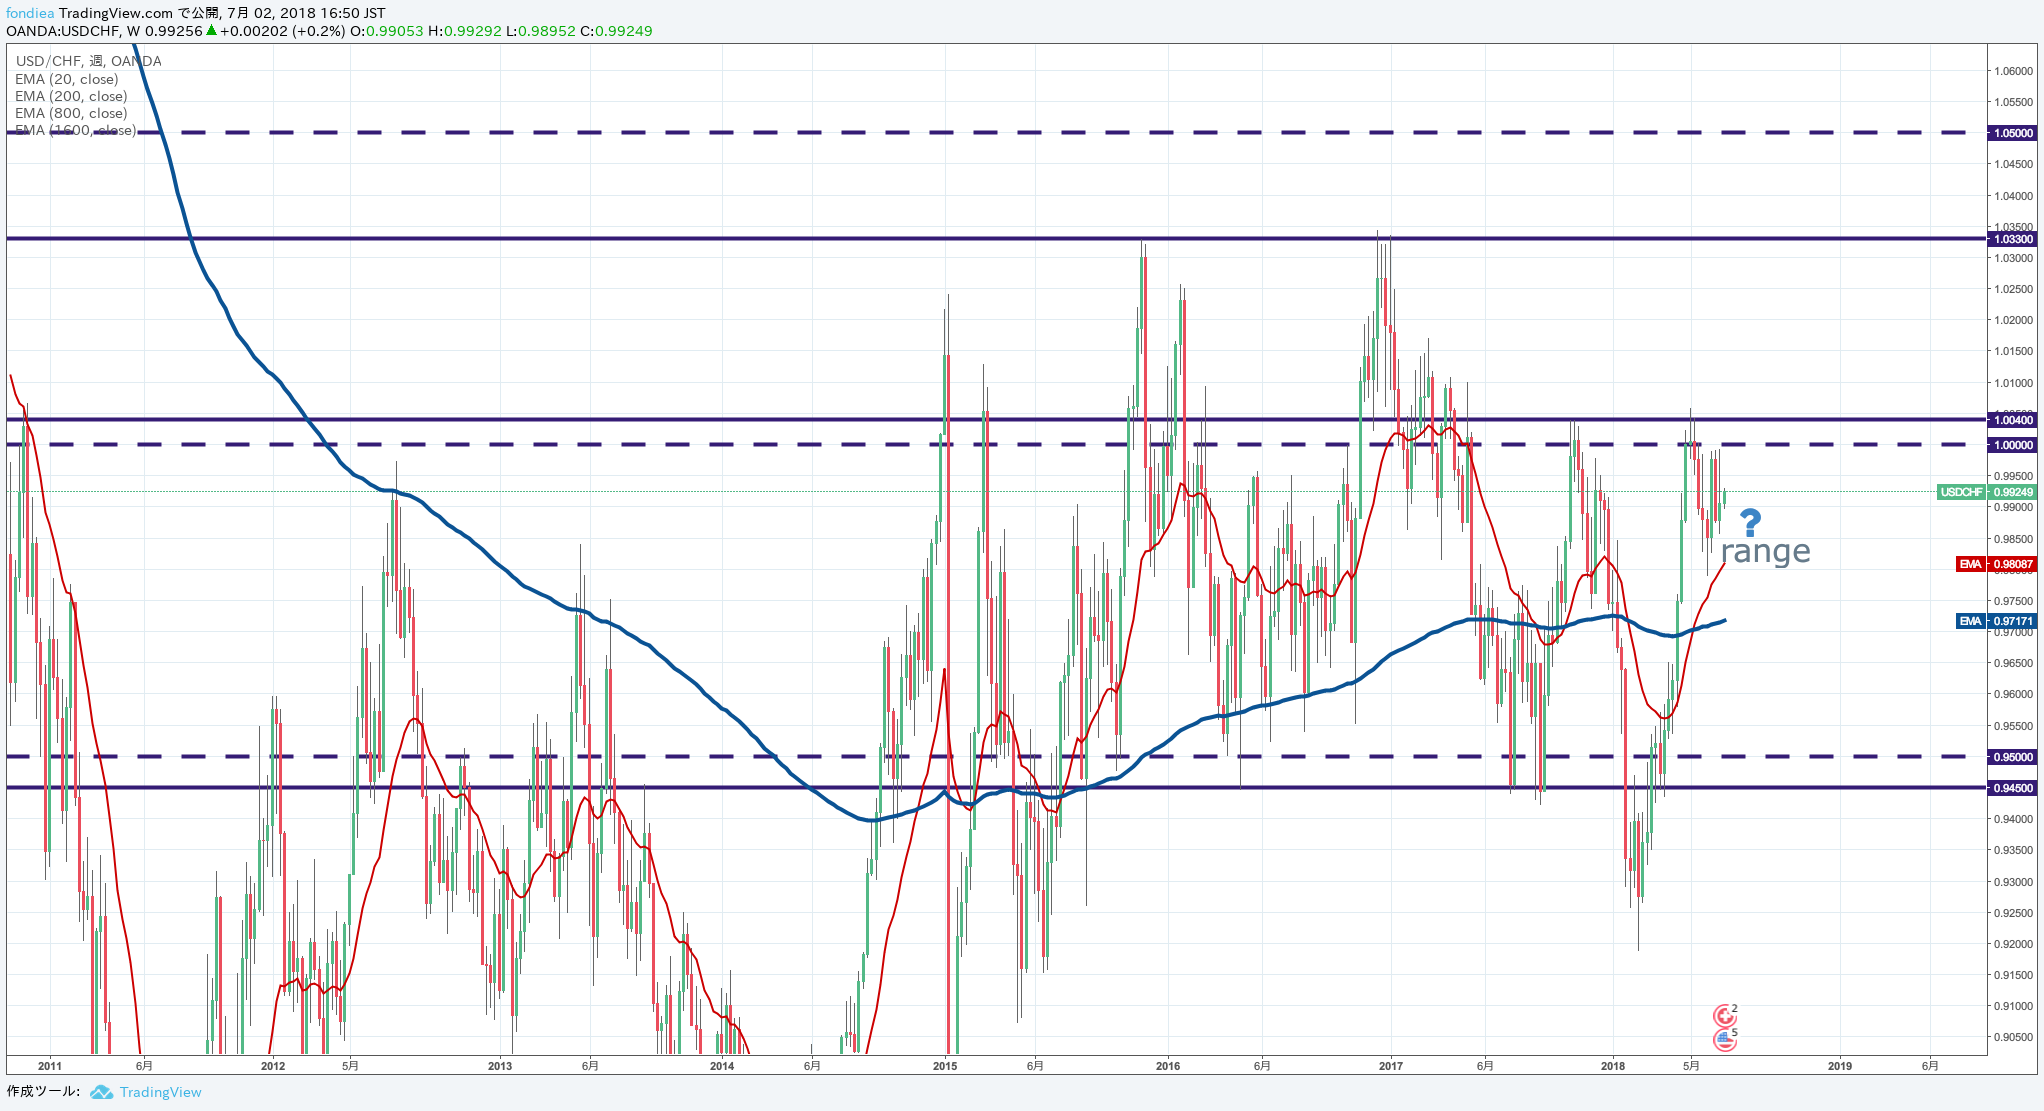
Task: Click the 1.00400 price level label
Action: point(2012,420)
